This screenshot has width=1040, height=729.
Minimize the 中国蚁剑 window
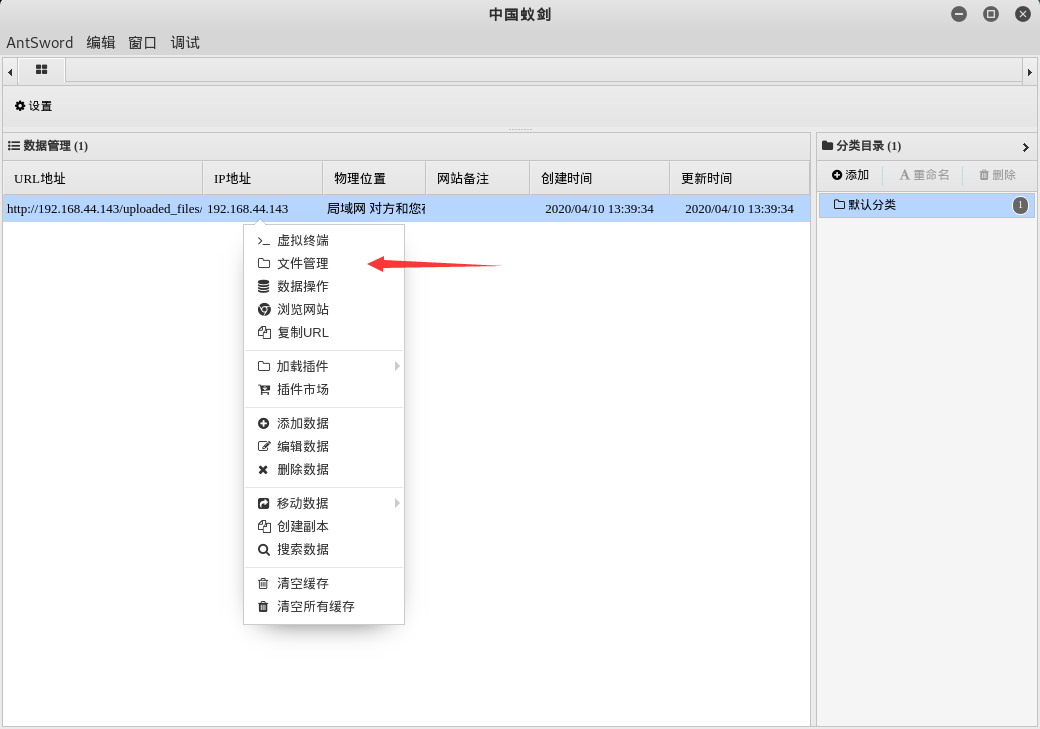958,14
